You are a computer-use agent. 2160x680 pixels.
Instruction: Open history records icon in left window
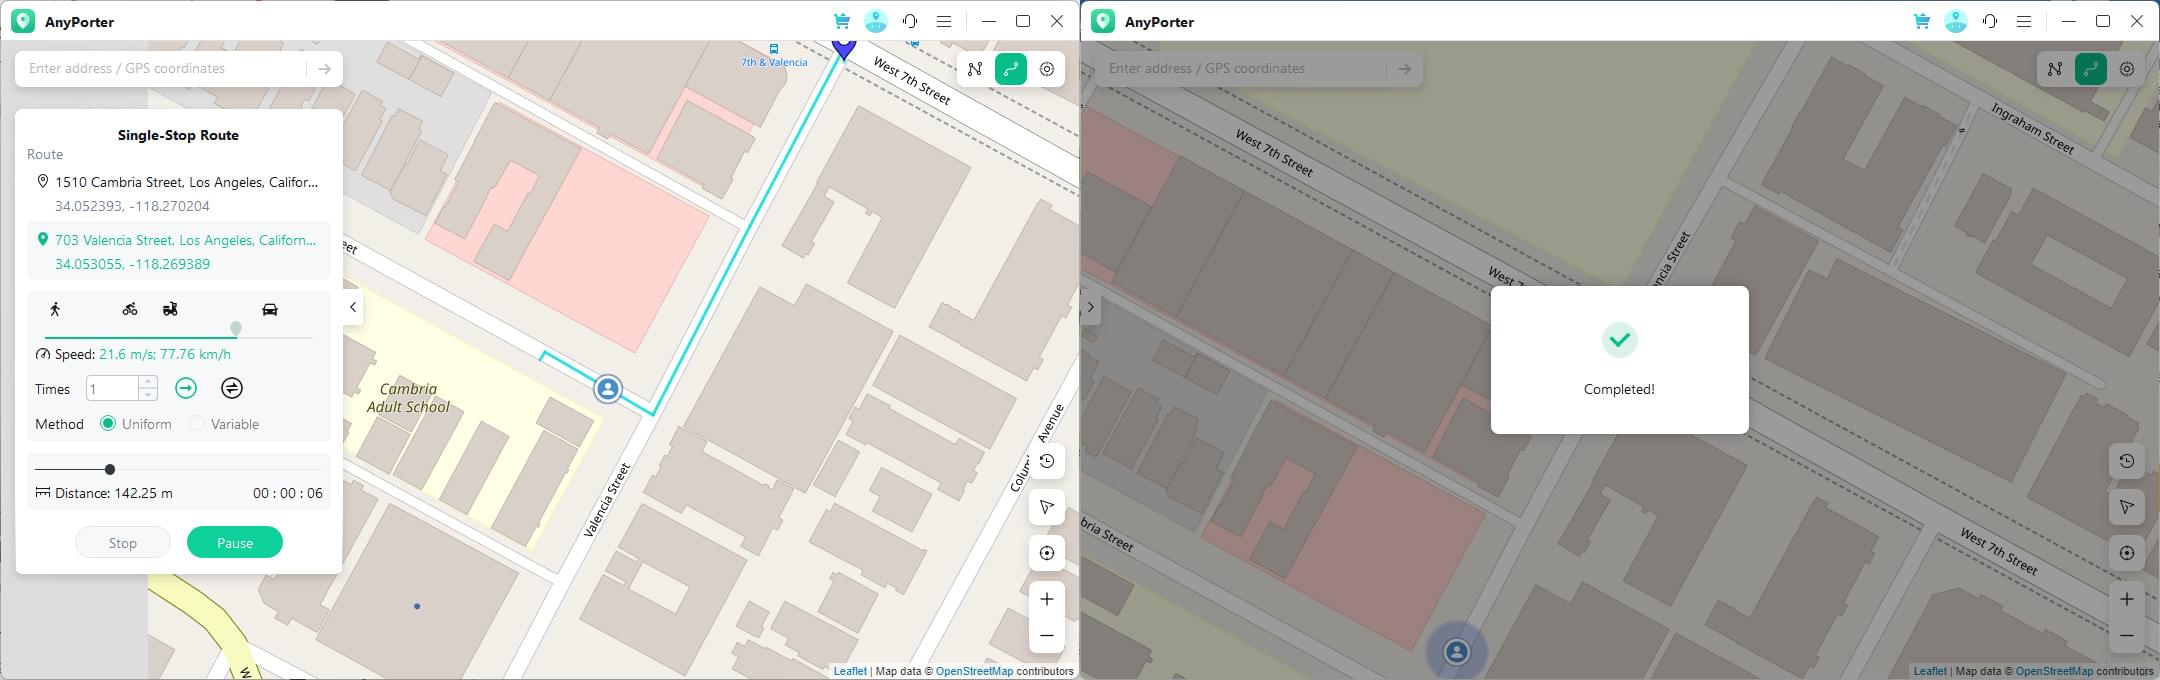click(1047, 461)
